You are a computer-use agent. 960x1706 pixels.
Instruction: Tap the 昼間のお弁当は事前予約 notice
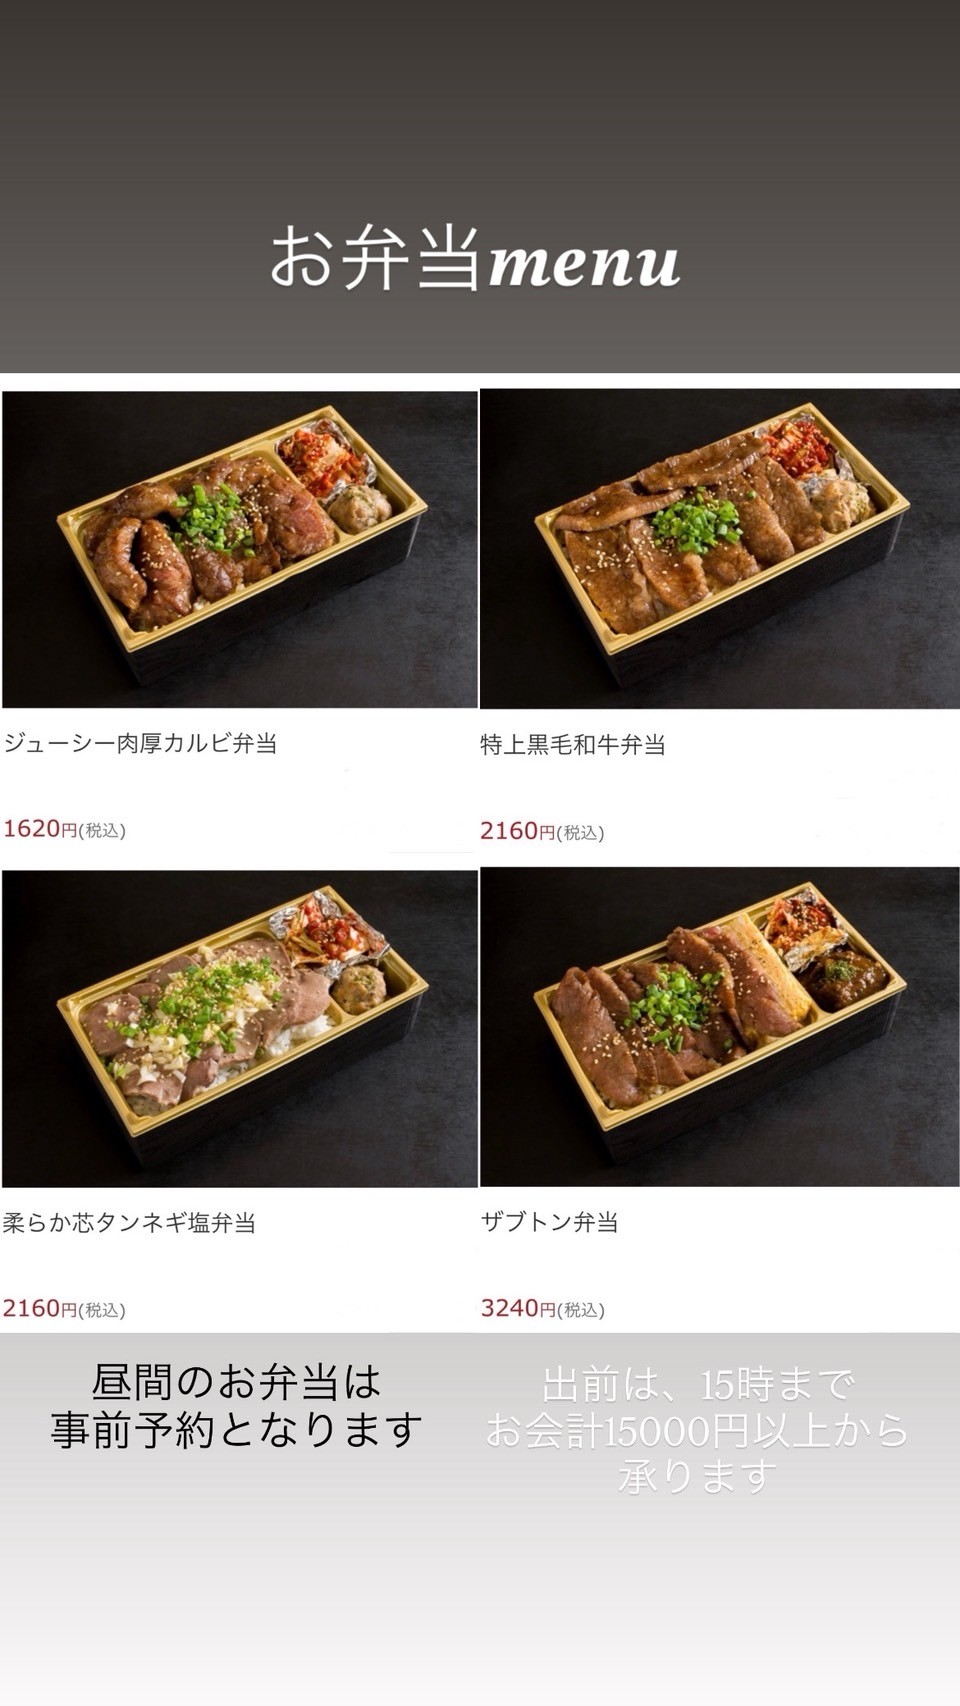(237, 1407)
